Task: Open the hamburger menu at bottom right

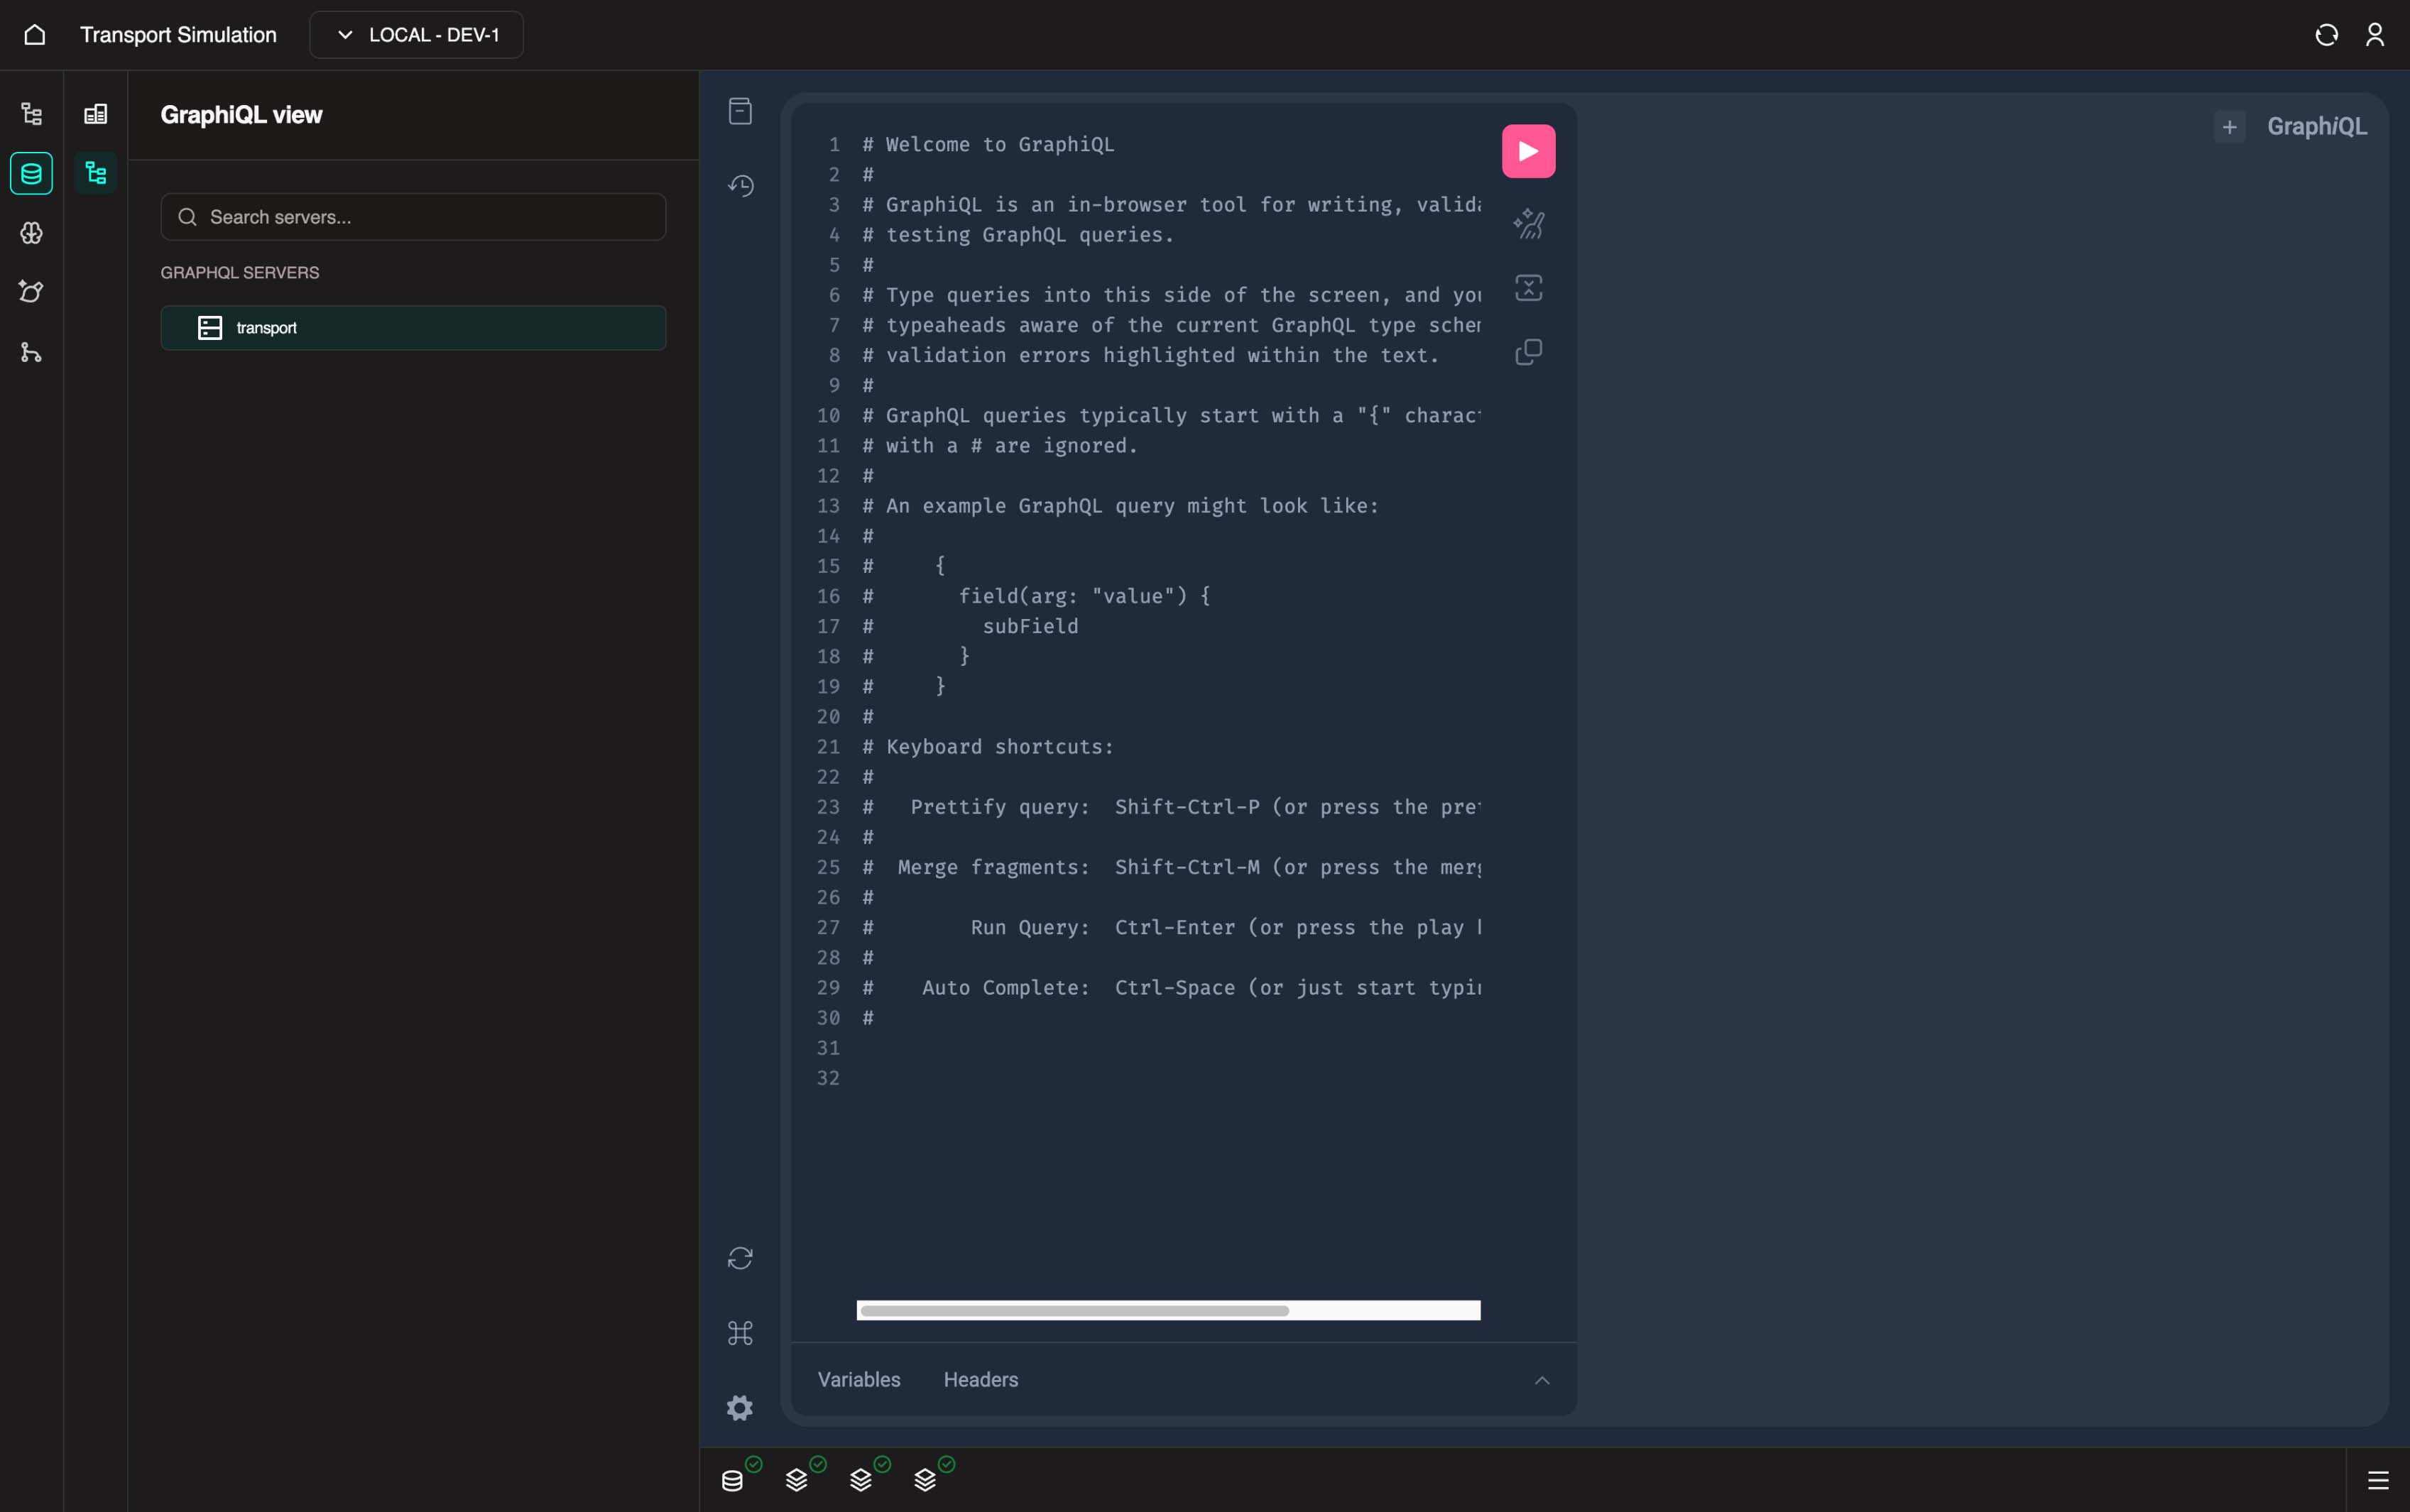Action: [x=2378, y=1480]
